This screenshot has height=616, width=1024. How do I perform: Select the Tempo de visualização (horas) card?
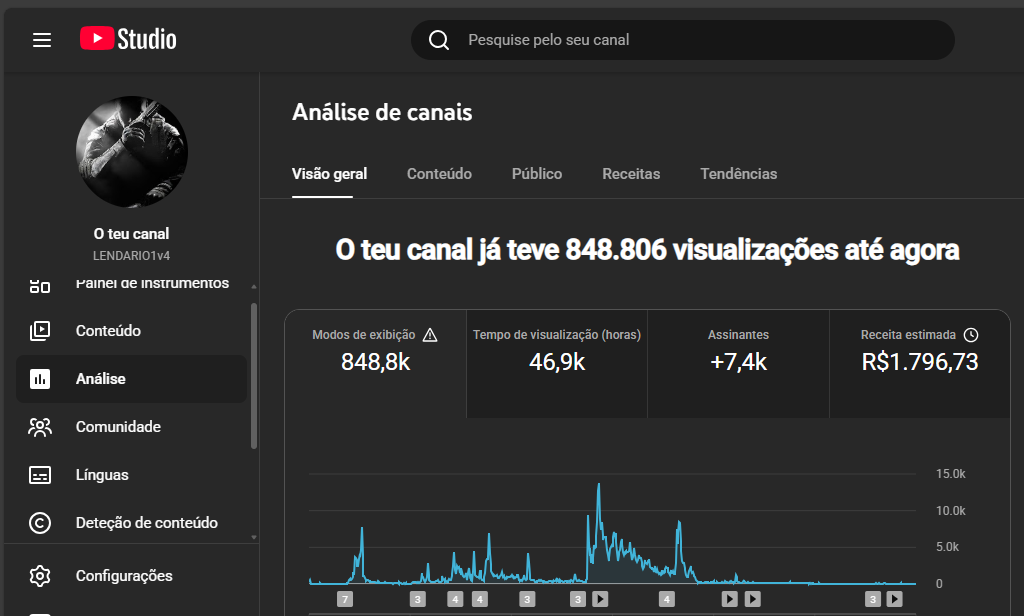point(557,364)
